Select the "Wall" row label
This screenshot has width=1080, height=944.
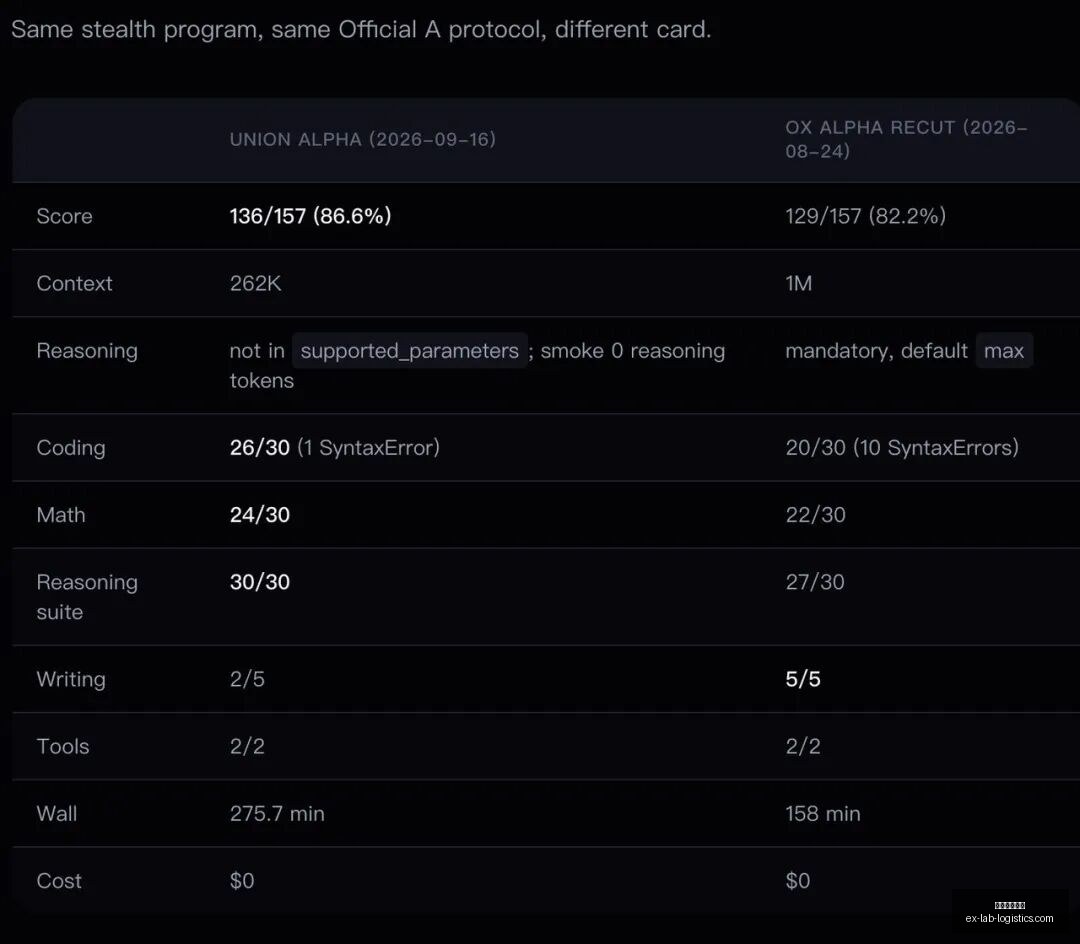coord(56,814)
